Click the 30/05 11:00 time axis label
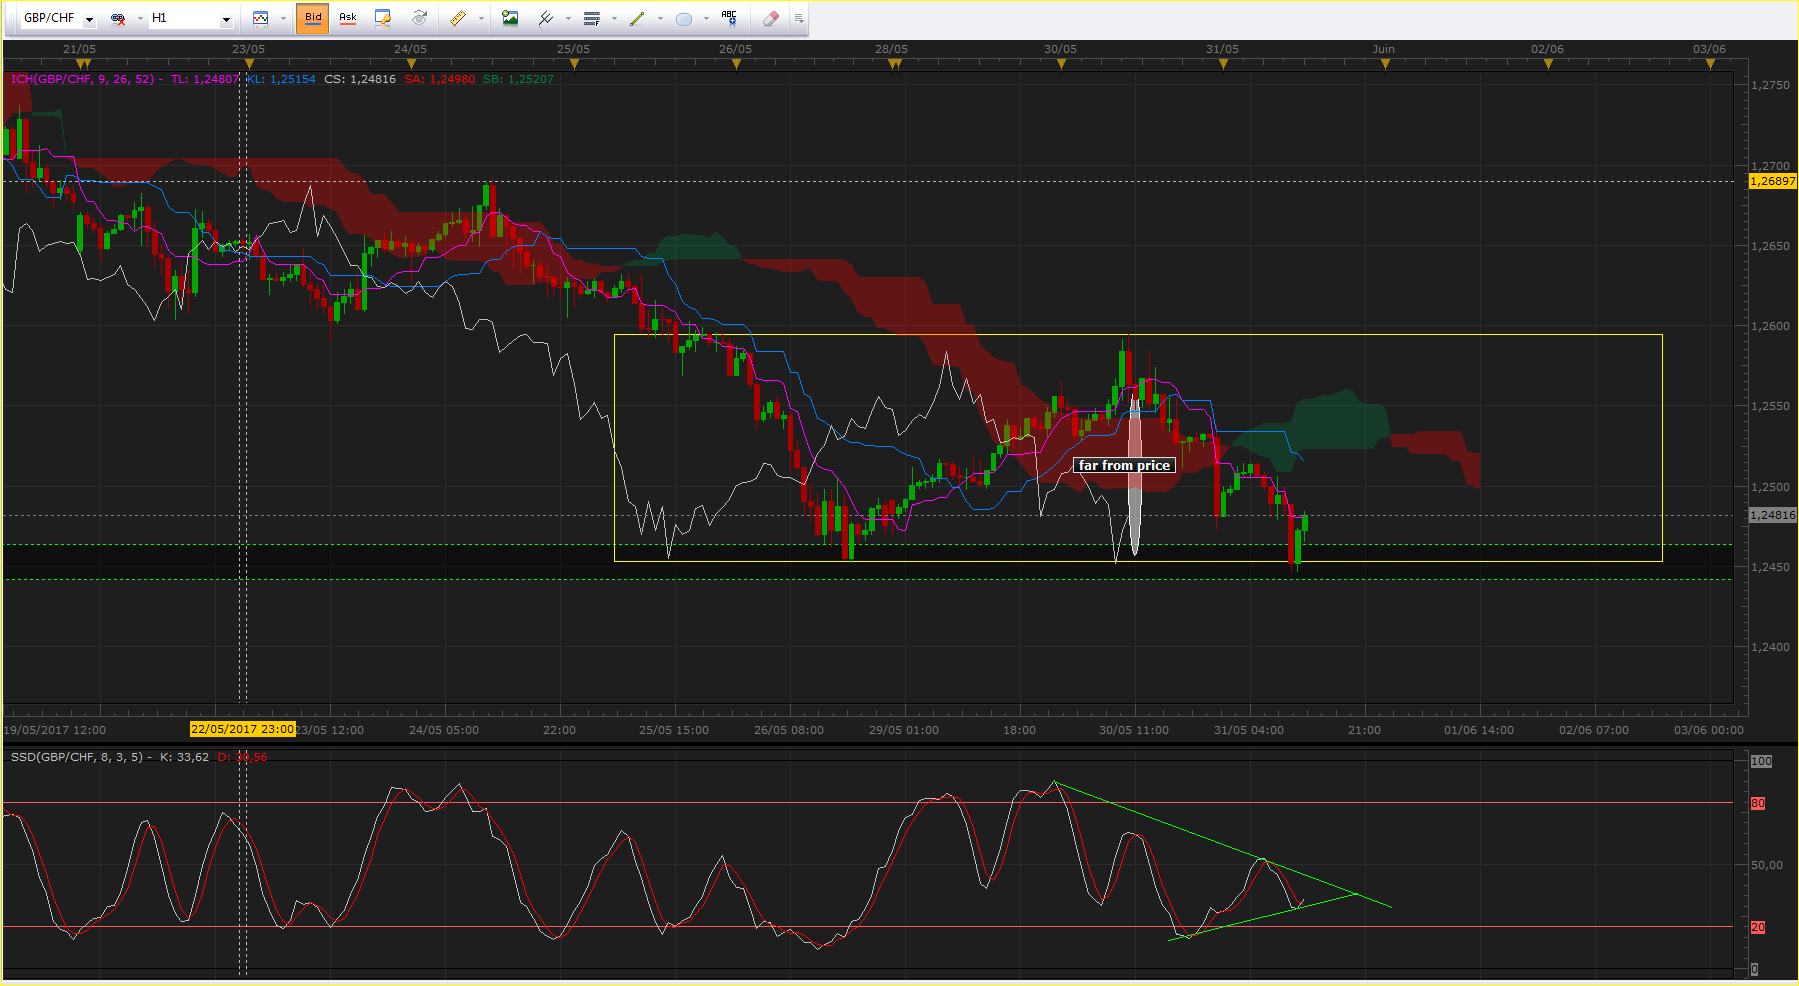The width and height of the screenshot is (1799, 986). point(1134,730)
